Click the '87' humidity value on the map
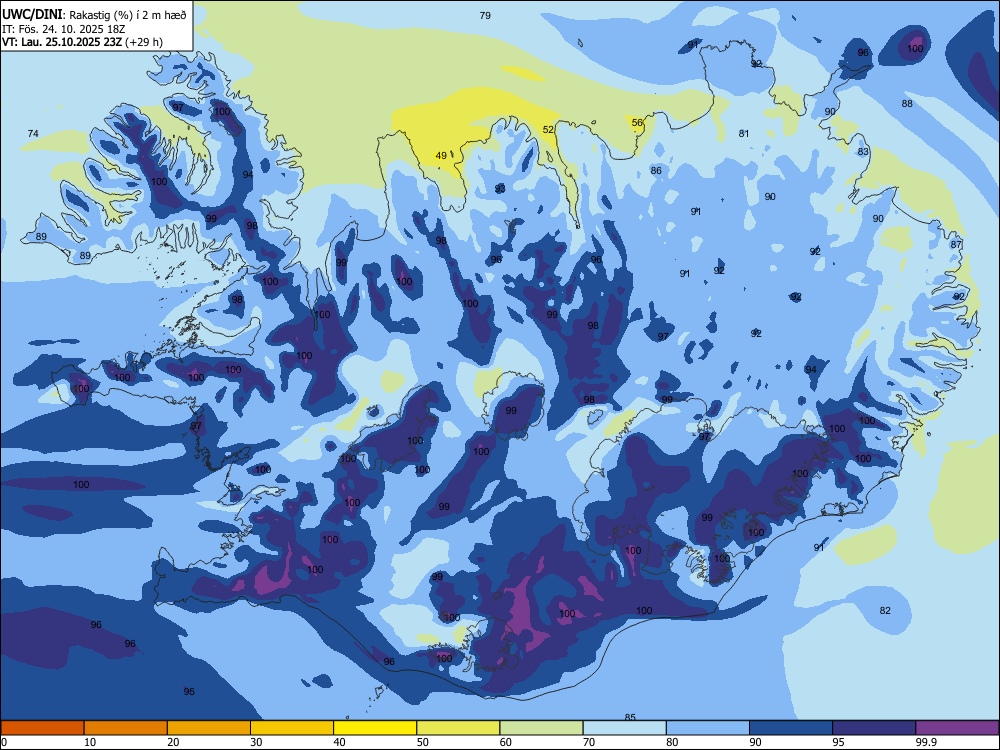The image size is (1000, 750). (955, 244)
